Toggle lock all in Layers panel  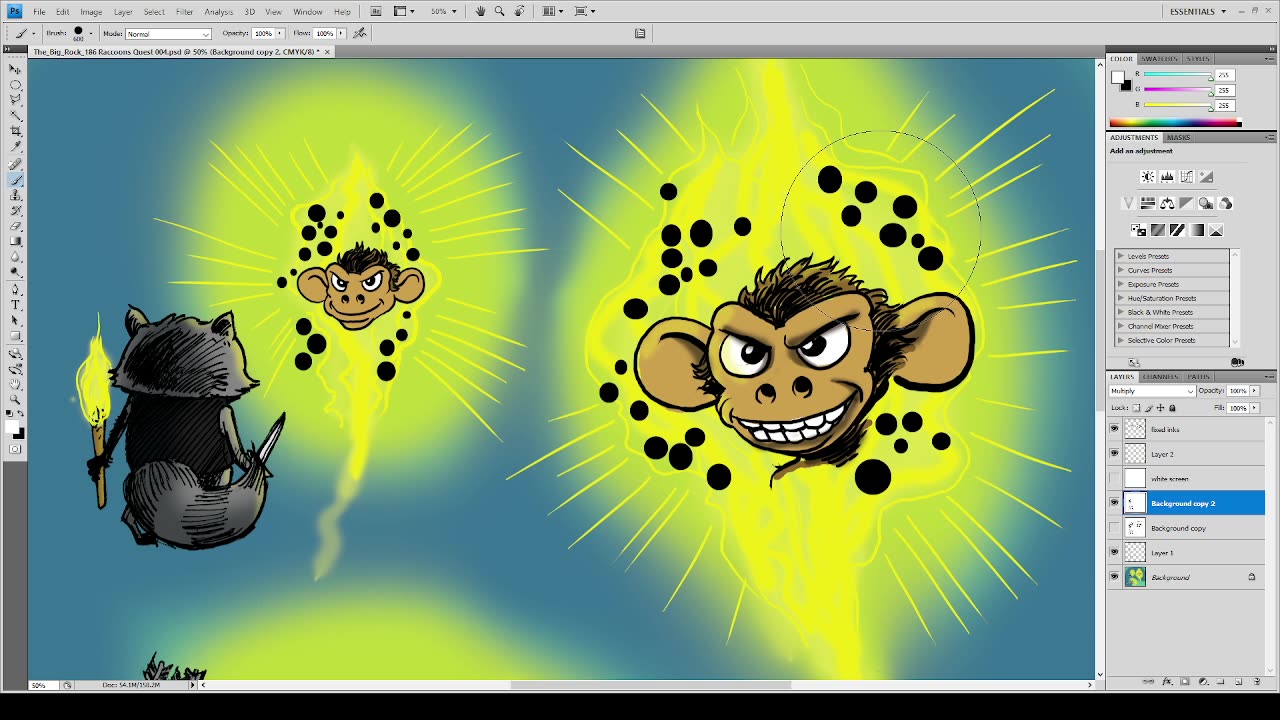(x=1173, y=408)
